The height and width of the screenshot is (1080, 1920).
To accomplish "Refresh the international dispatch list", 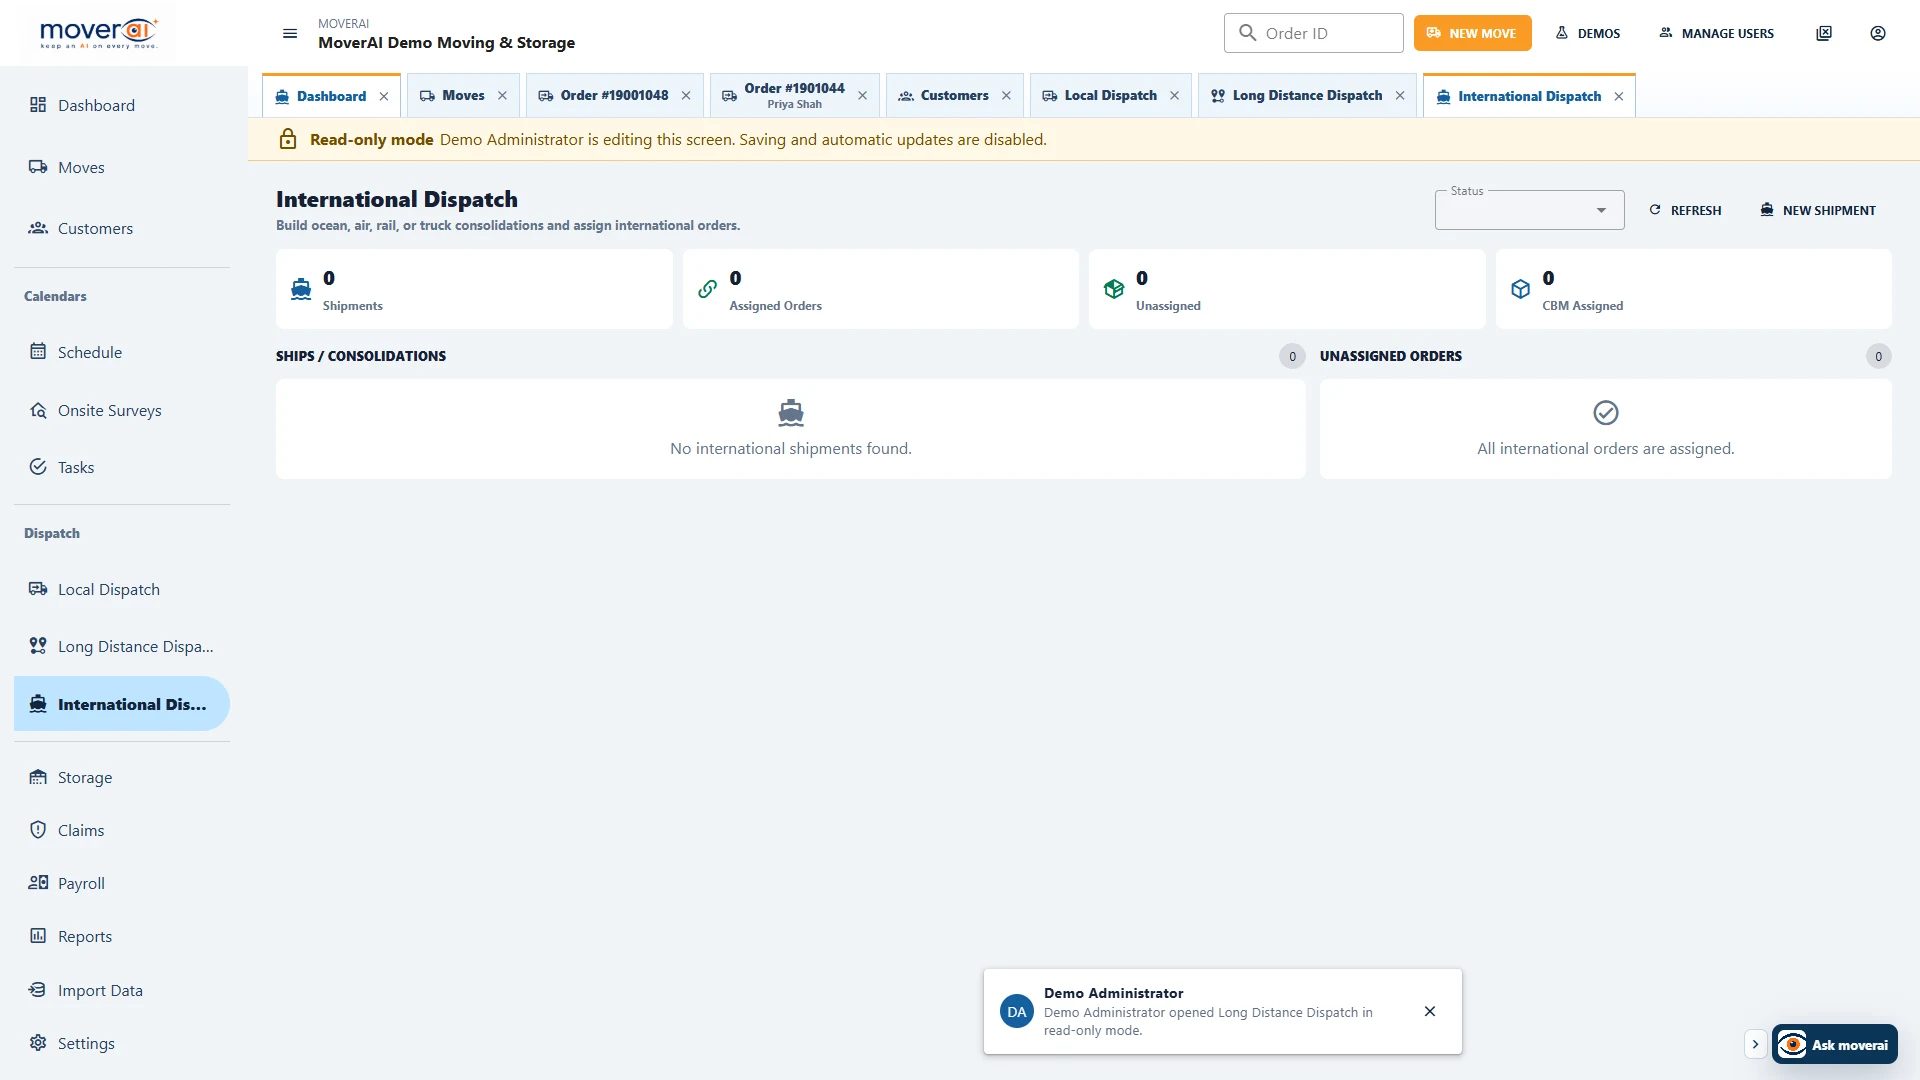I will pyautogui.click(x=1685, y=210).
